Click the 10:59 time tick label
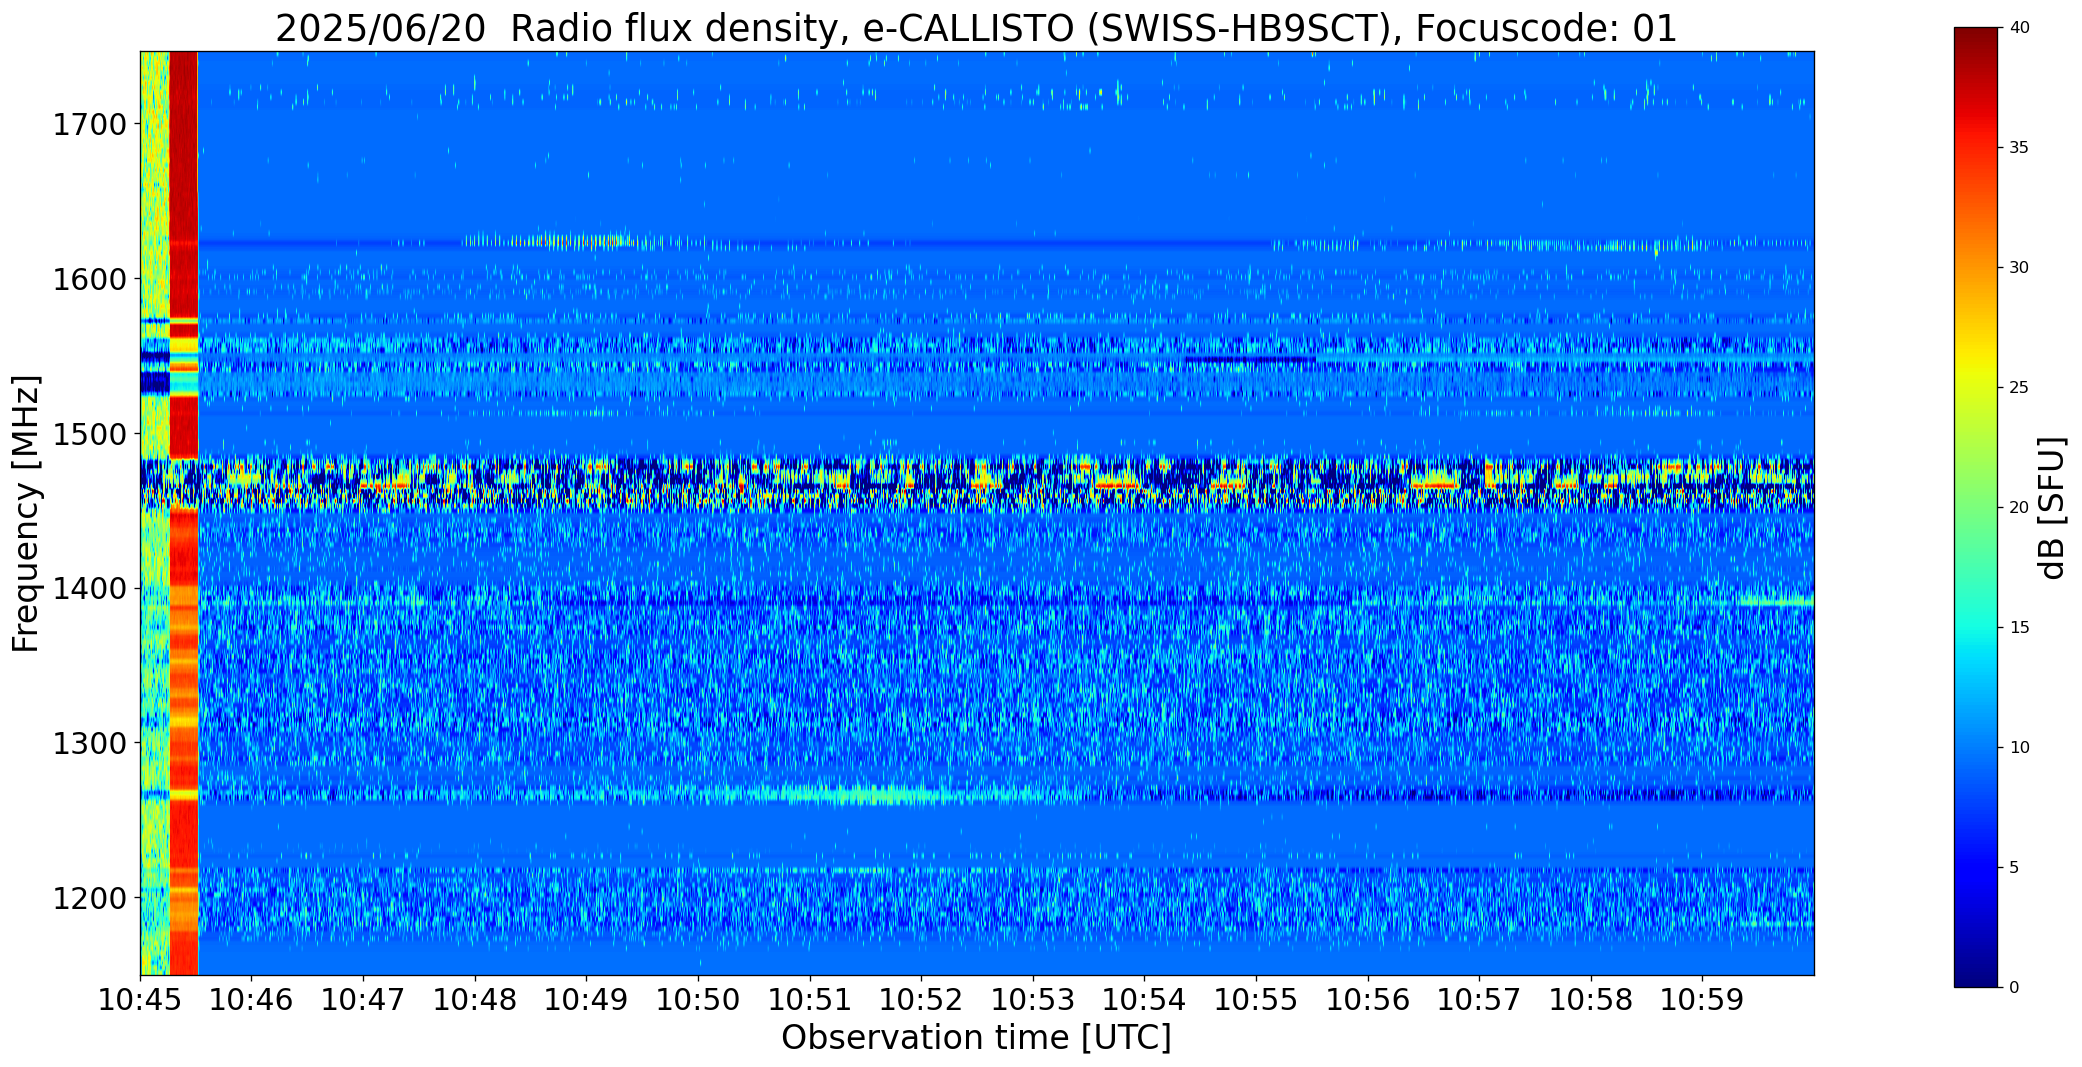The height and width of the screenshot is (1067, 2082). (1702, 999)
